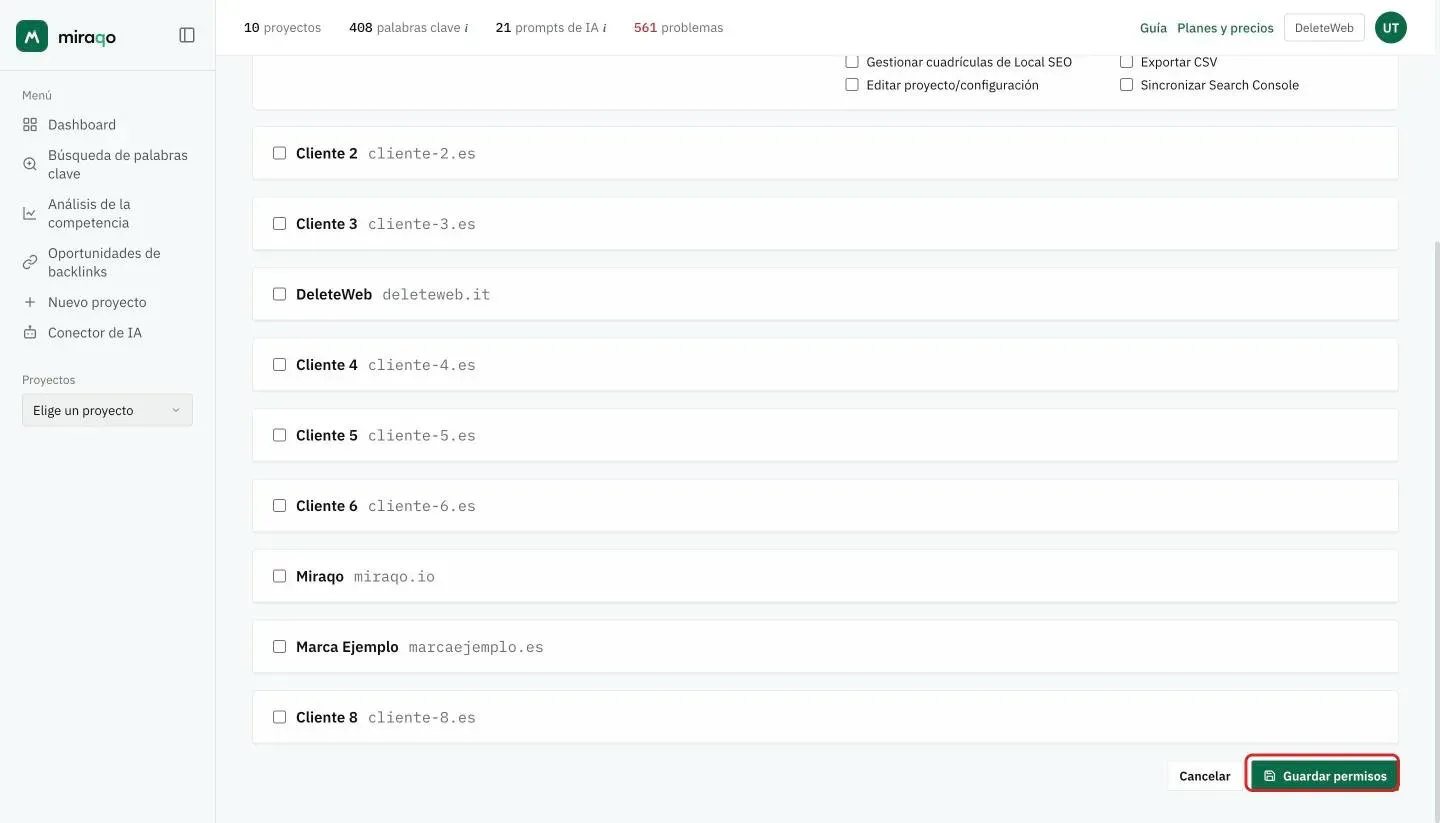Click the DeleteWeb workspace button
The height and width of the screenshot is (823, 1440).
(x=1324, y=28)
